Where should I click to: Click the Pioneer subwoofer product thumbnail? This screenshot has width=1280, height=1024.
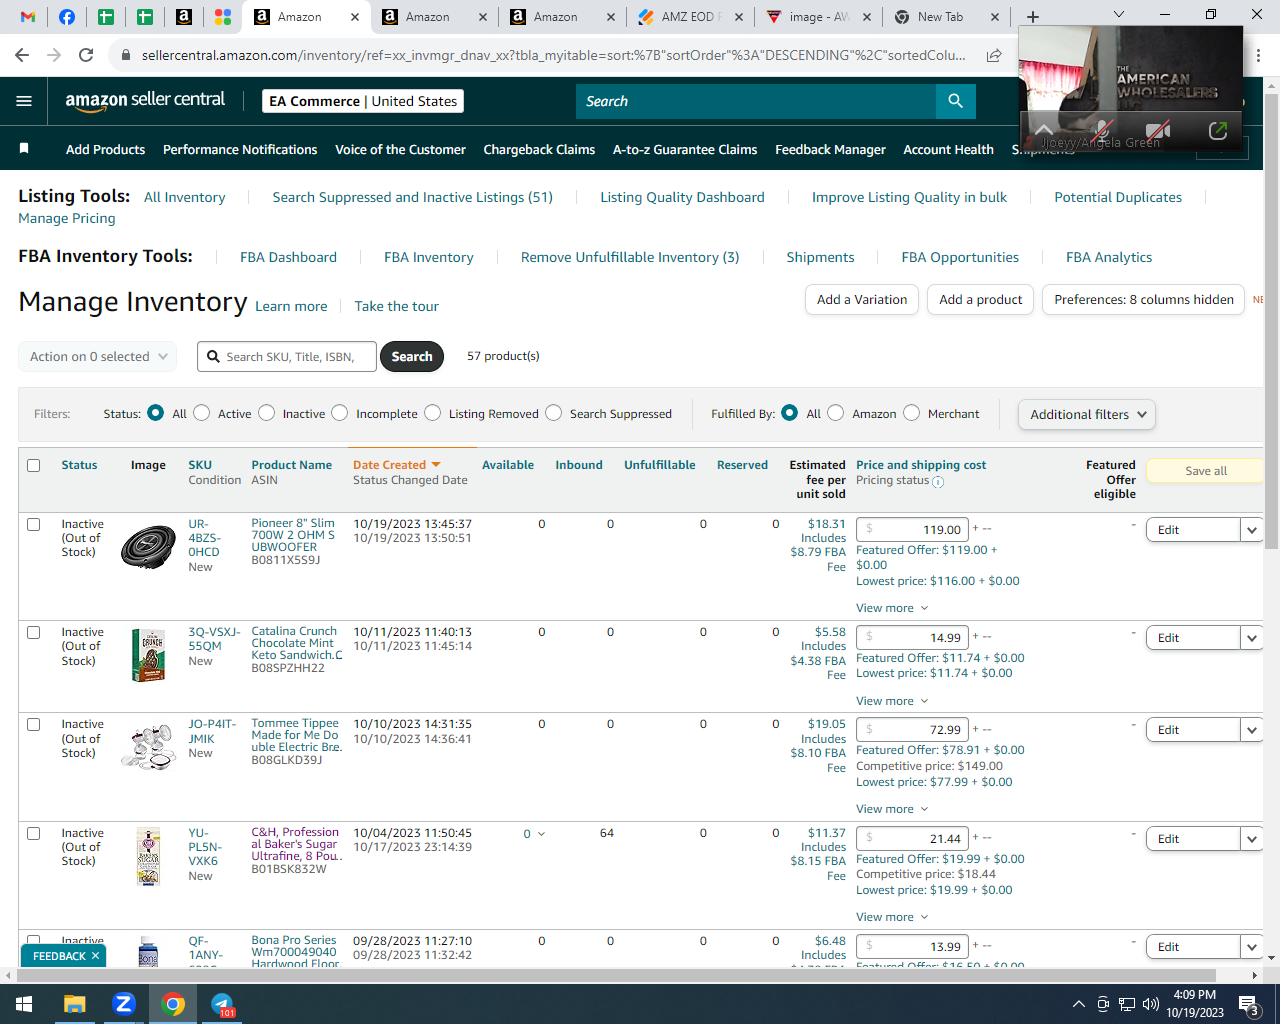point(148,547)
